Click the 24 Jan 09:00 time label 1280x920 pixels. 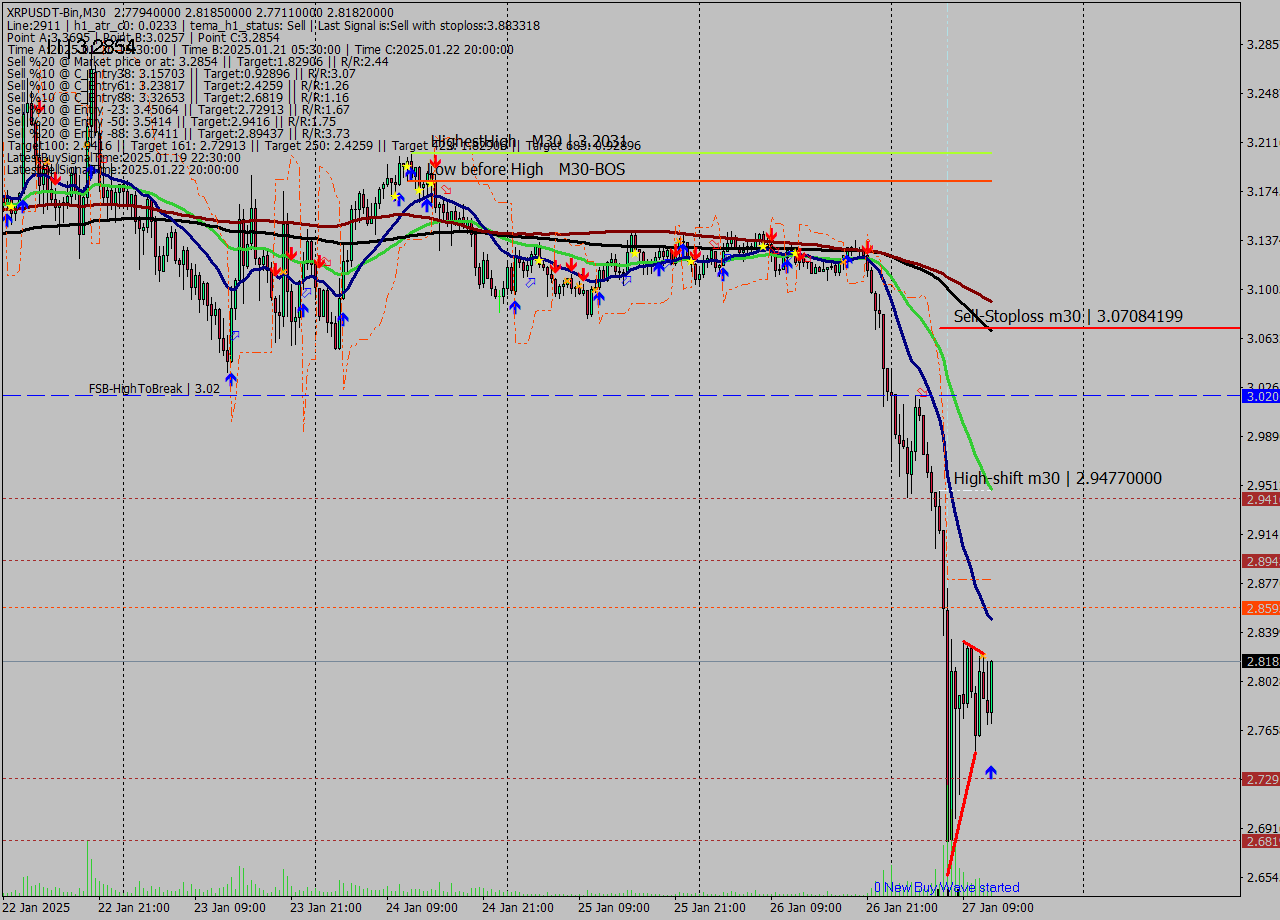click(x=421, y=908)
